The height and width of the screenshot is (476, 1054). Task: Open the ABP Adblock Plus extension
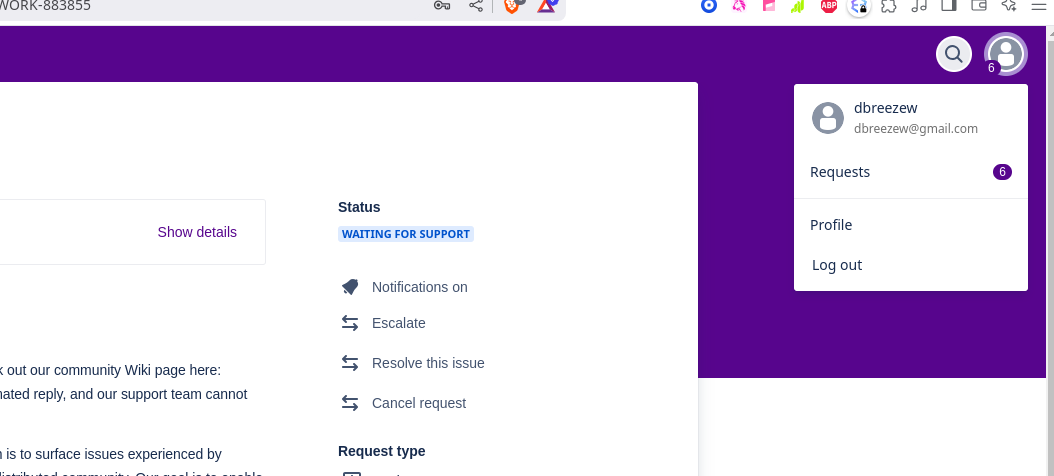click(x=829, y=6)
